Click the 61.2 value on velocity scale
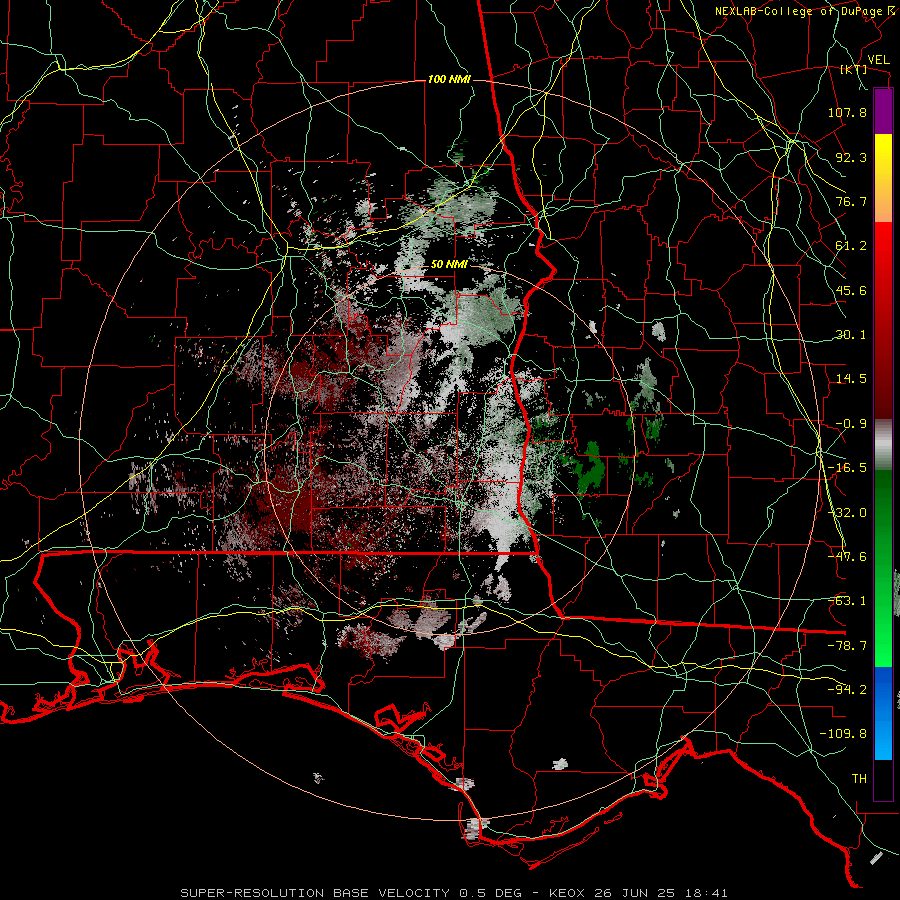The width and height of the screenshot is (900, 900). click(851, 246)
